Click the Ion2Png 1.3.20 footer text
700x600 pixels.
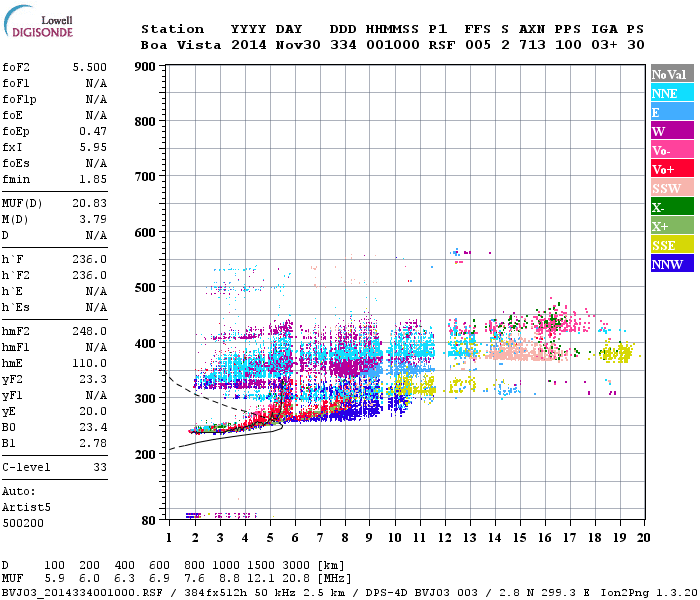pyautogui.click(x=649, y=593)
